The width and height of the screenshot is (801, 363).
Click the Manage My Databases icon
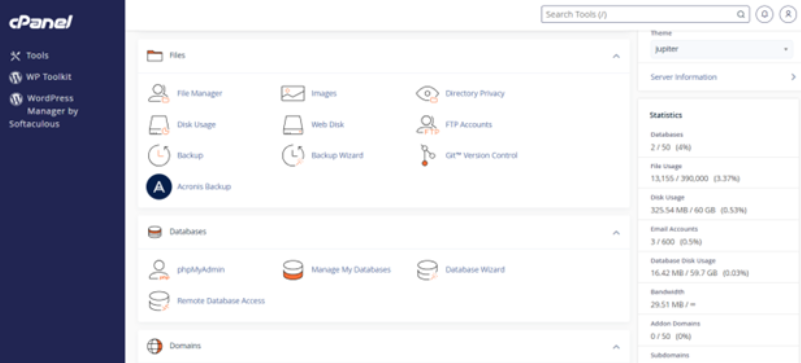(293, 270)
